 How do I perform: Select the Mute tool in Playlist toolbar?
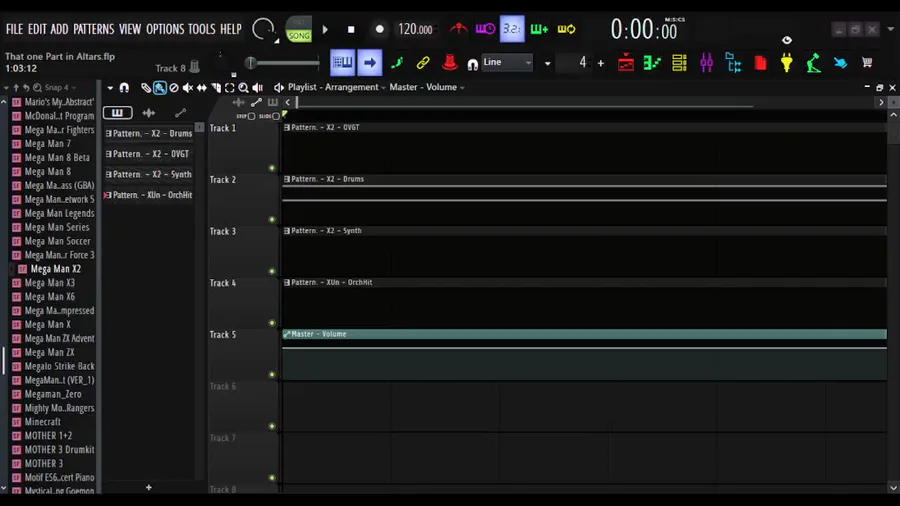click(188, 88)
